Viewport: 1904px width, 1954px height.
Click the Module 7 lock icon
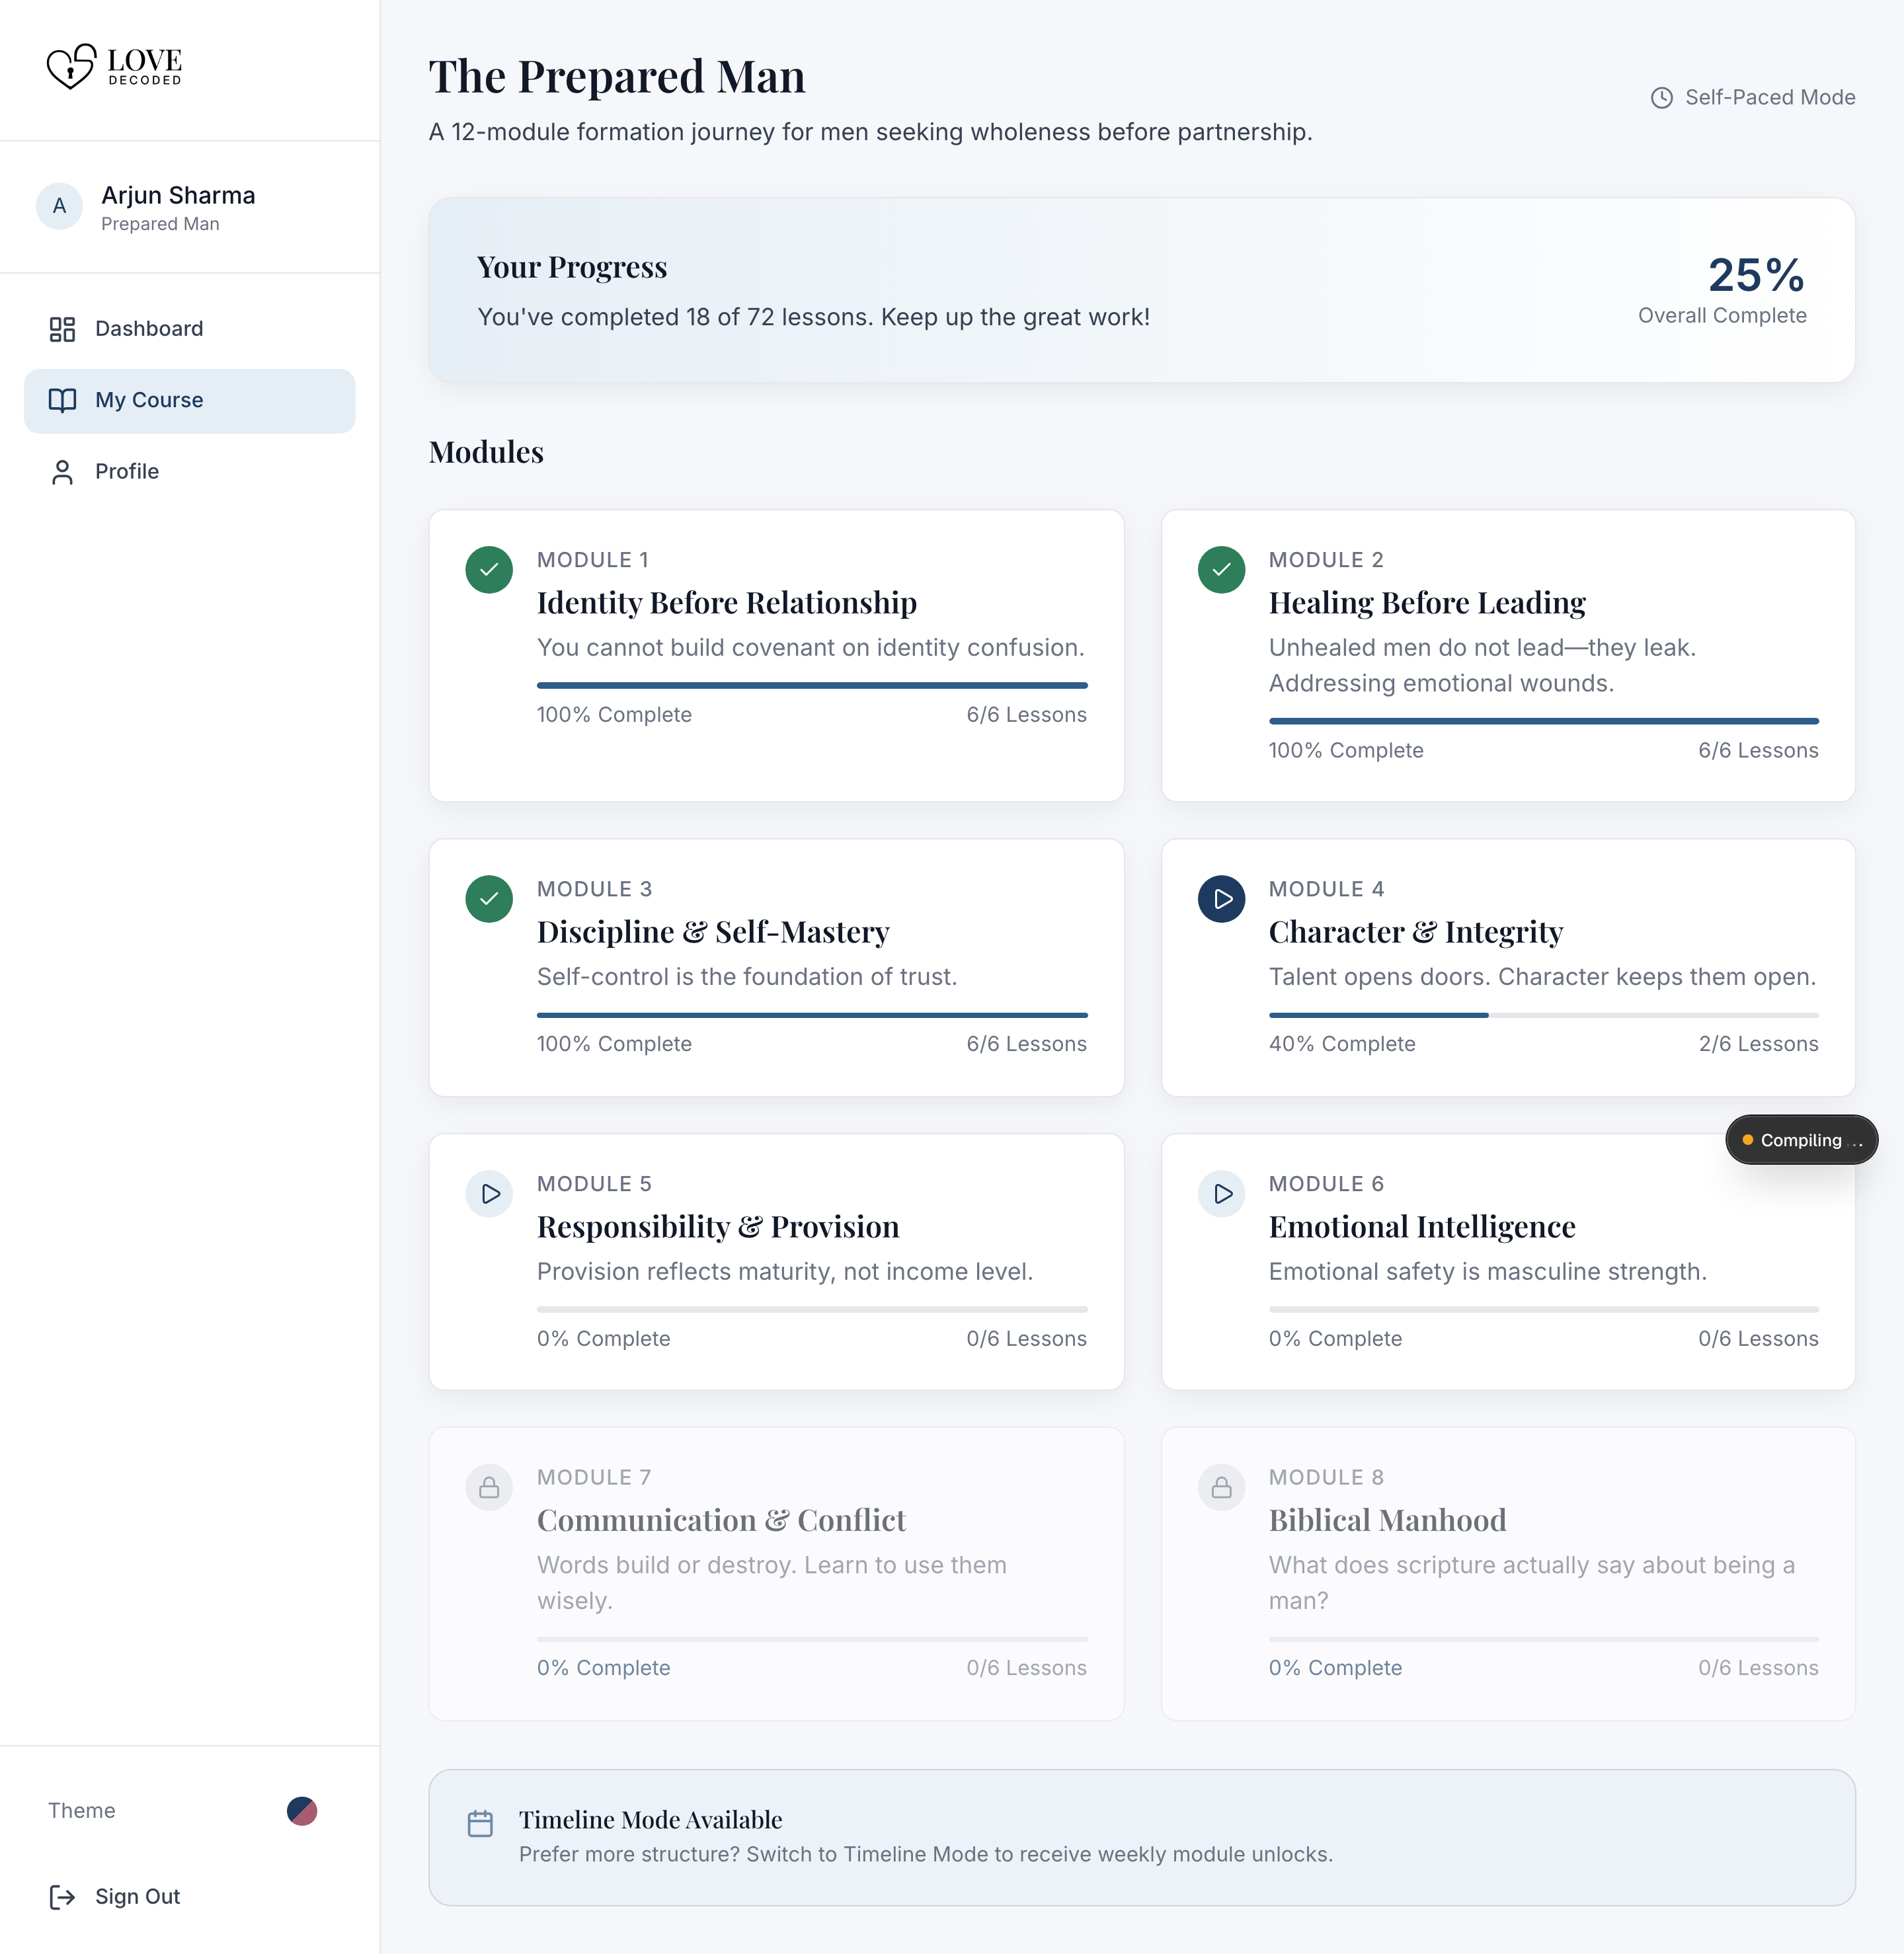click(x=489, y=1487)
